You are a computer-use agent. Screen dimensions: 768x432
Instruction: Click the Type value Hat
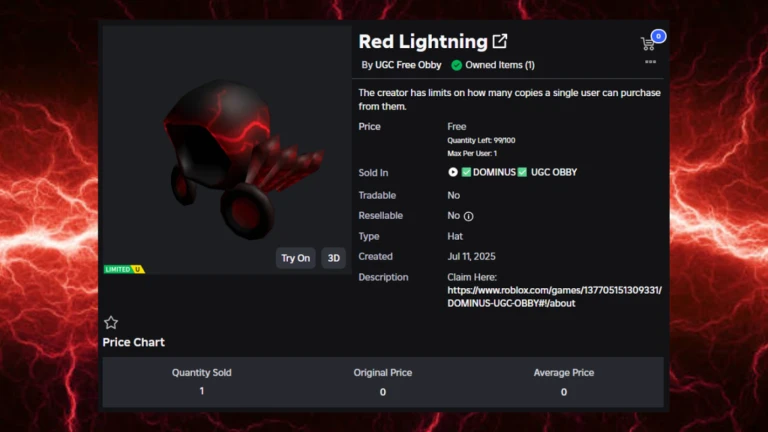click(455, 236)
